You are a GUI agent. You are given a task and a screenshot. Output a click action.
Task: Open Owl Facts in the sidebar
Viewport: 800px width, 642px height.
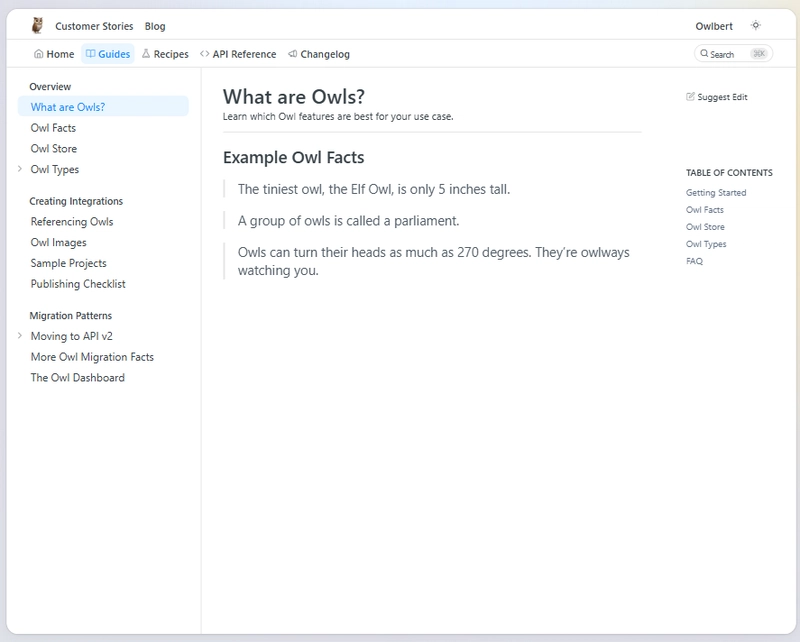pos(53,128)
